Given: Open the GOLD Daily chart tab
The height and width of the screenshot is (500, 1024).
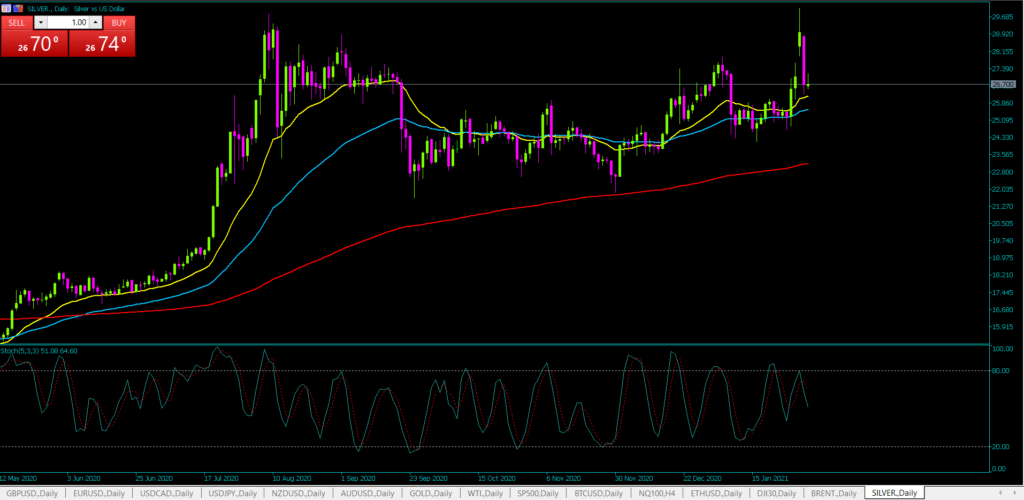Looking at the screenshot, I should tap(432, 493).
